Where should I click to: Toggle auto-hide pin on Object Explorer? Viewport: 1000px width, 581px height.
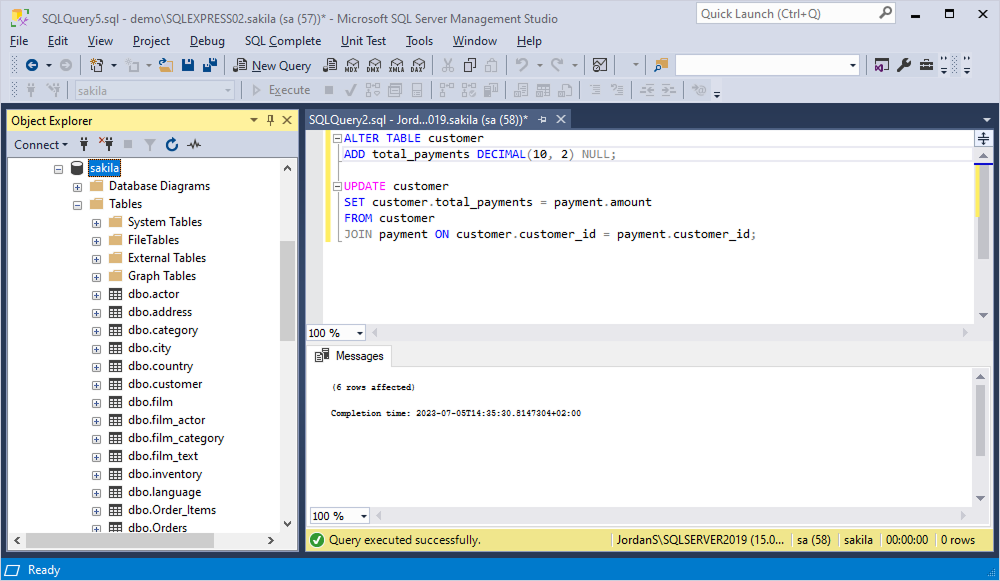270,121
